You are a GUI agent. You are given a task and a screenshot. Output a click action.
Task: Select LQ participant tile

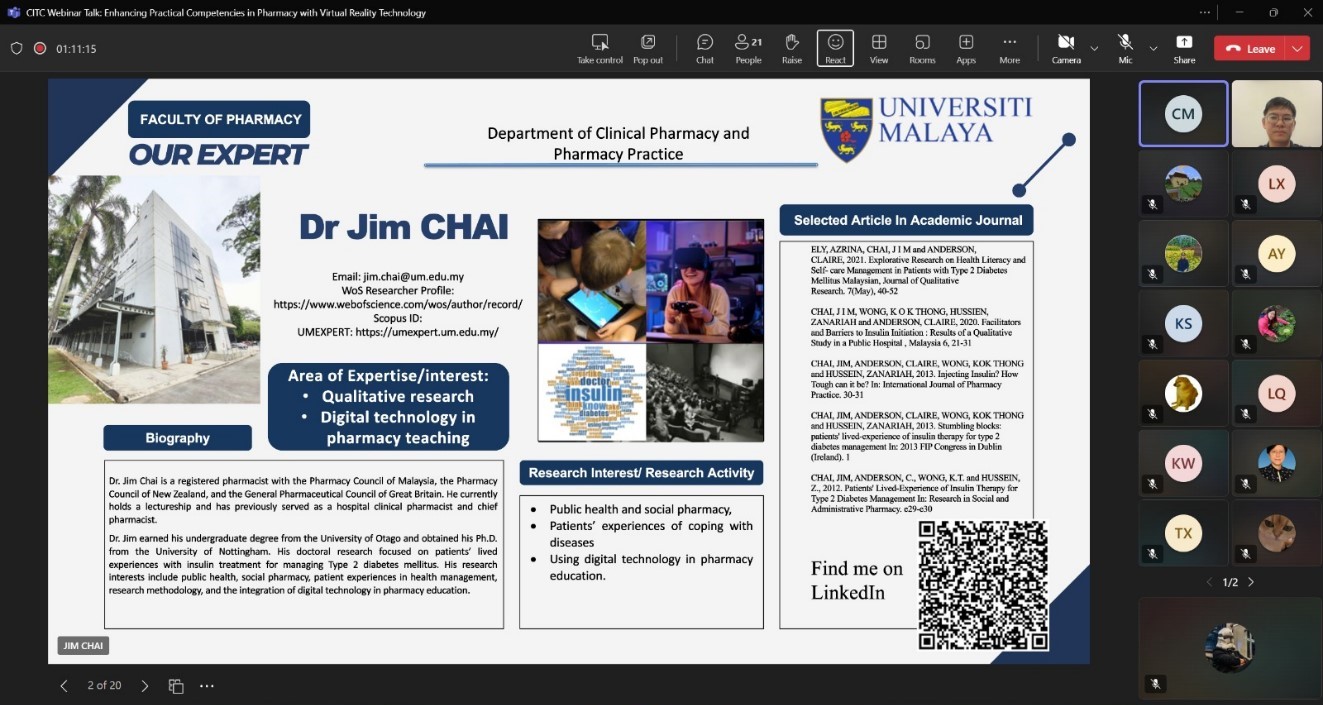coord(1276,394)
